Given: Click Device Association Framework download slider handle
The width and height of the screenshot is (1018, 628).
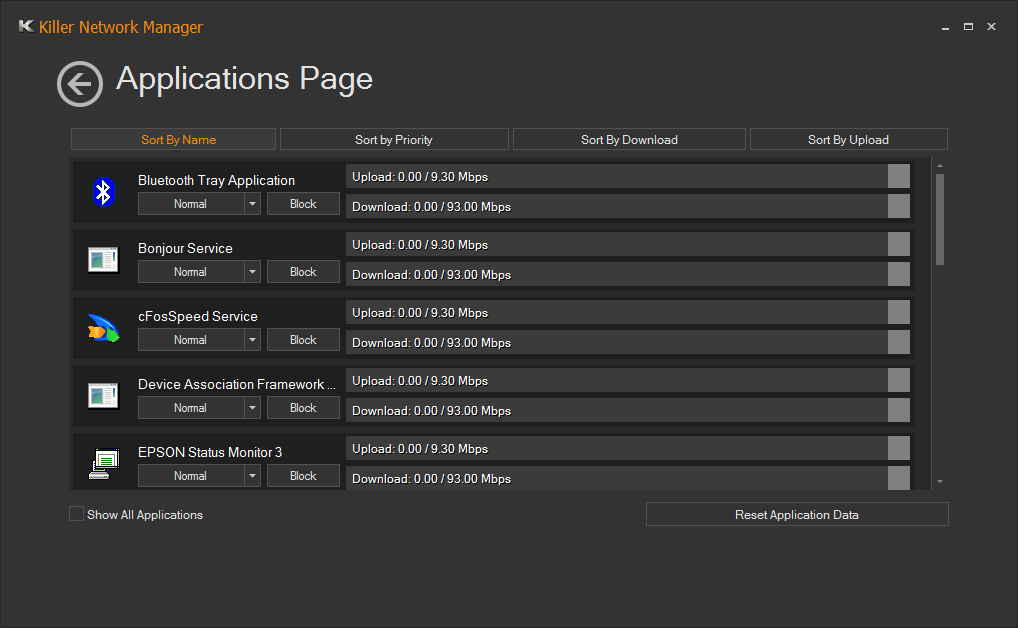Looking at the screenshot, I should 899,410.
